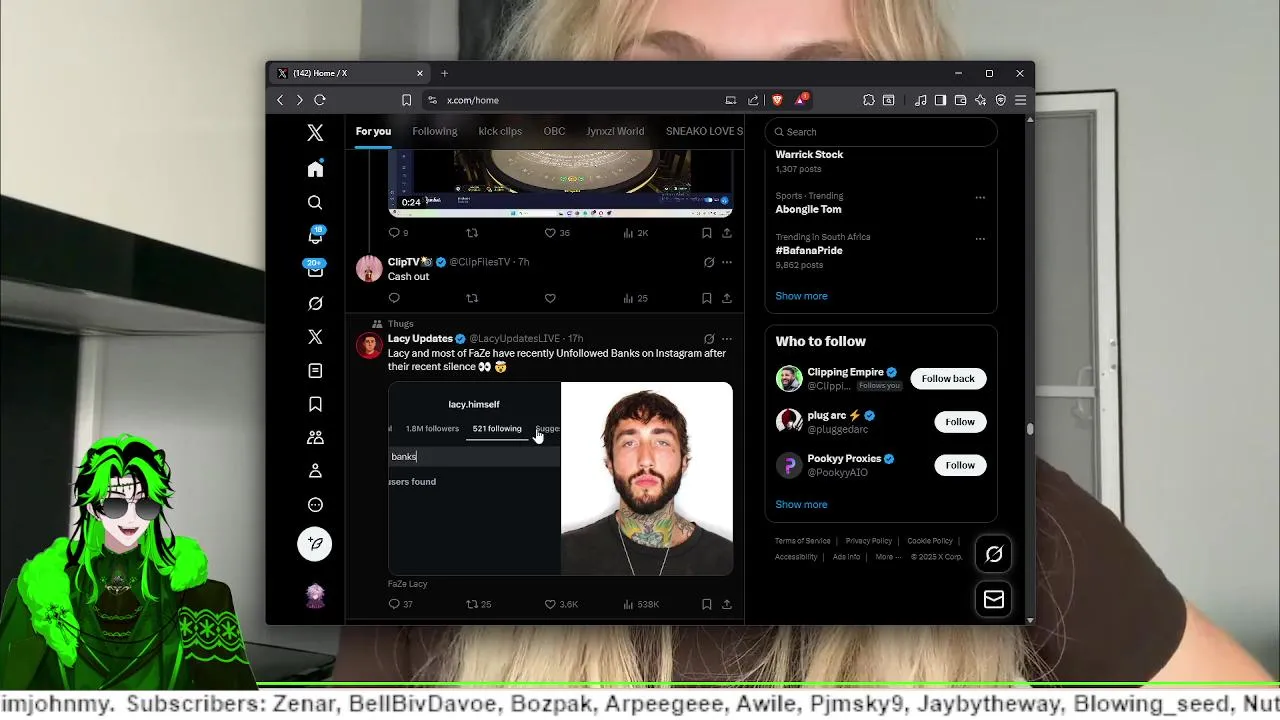This screenshot has height=720, width=1280.
Task: Open the #BafanaPride trending topic
Action: coord(809,251)
